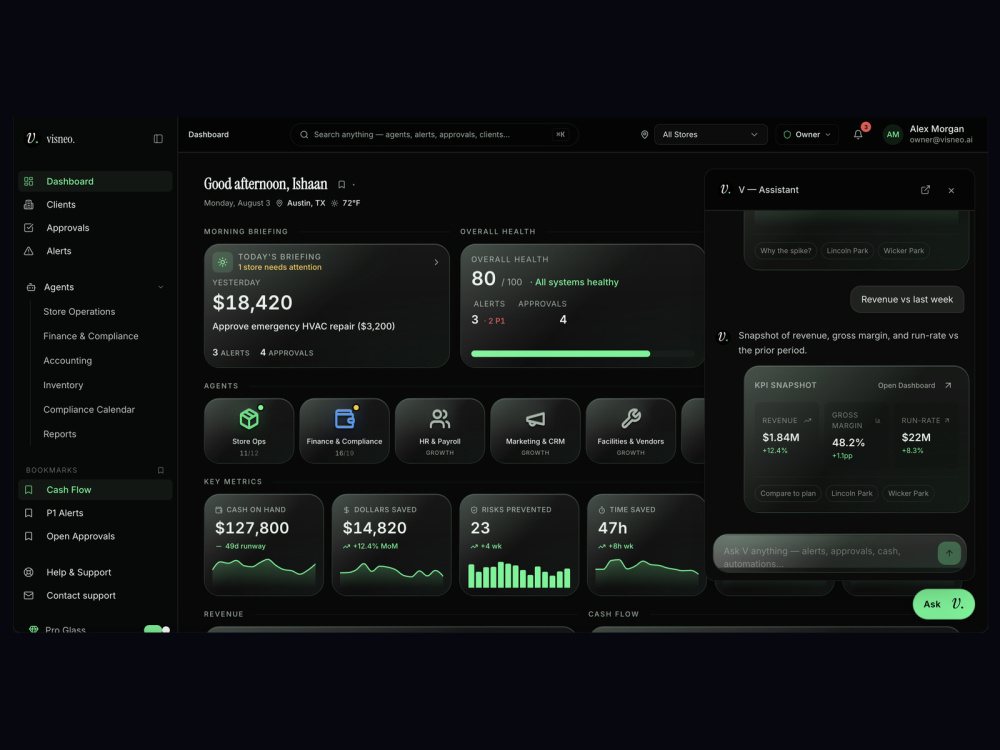The height and width of the screenshot is (750, 1000).
Task: Open the All Stores dropdown
Action: coord(710,135)
